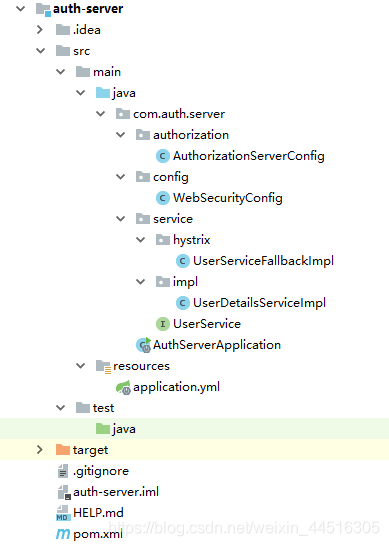Select HELP.md file name

click(98, 513)
